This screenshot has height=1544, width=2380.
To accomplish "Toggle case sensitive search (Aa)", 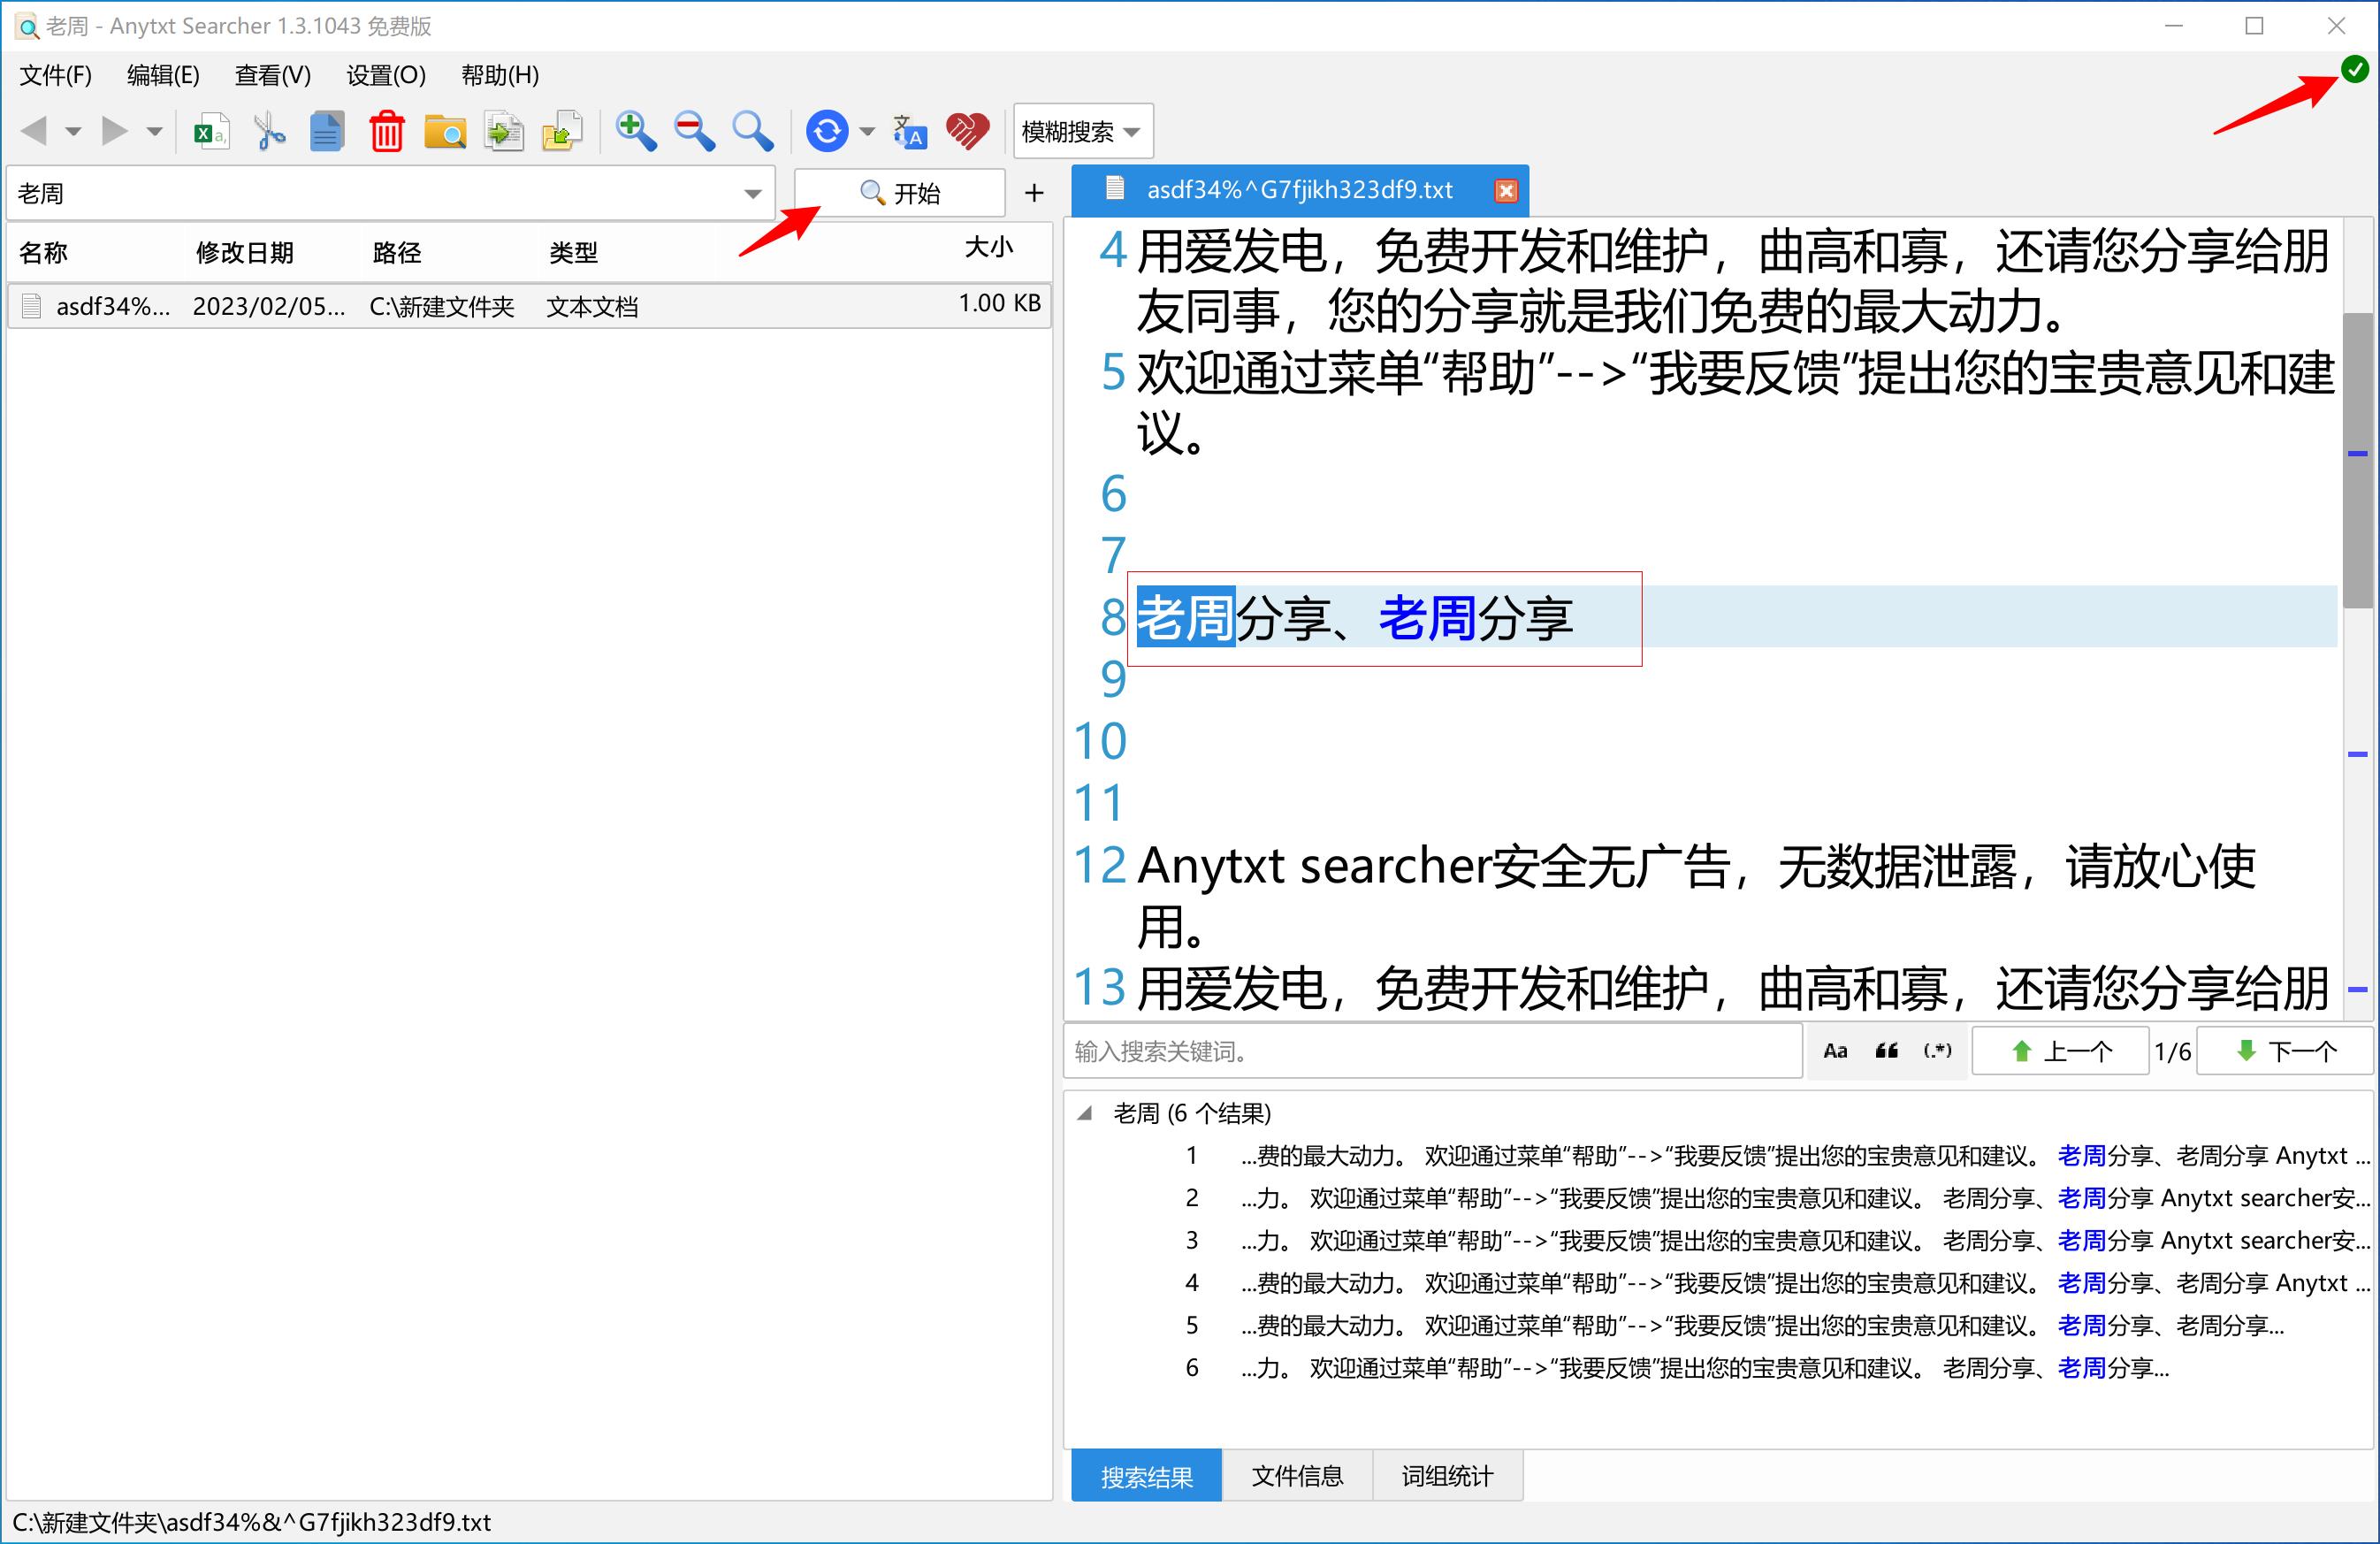I will [1836, 1050].
